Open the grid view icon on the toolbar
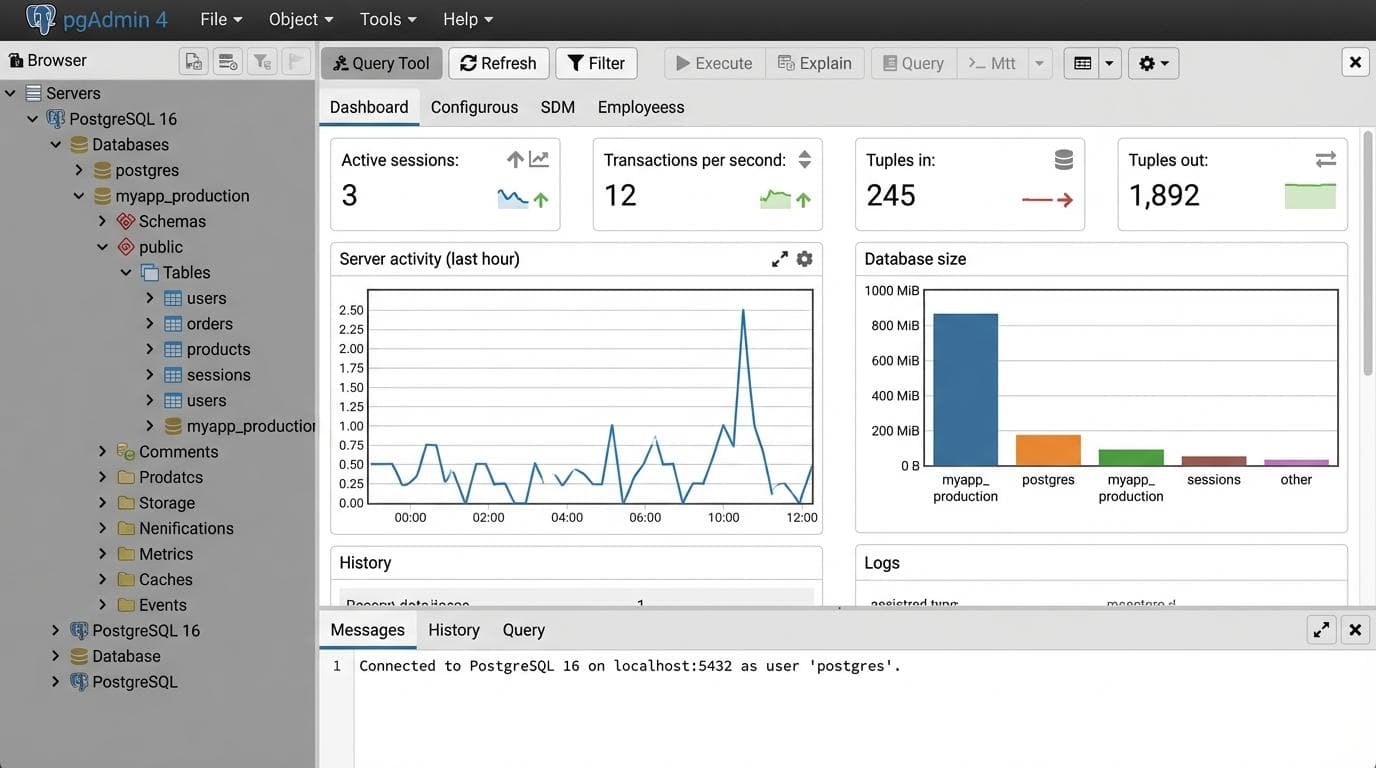 point(1081,62)
